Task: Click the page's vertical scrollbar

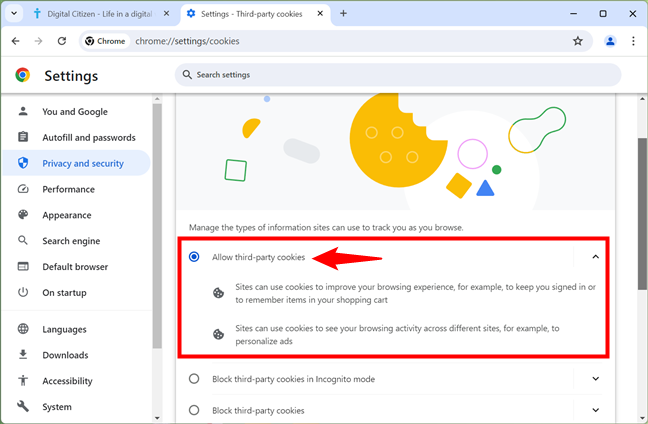Action: coord(642,200)
